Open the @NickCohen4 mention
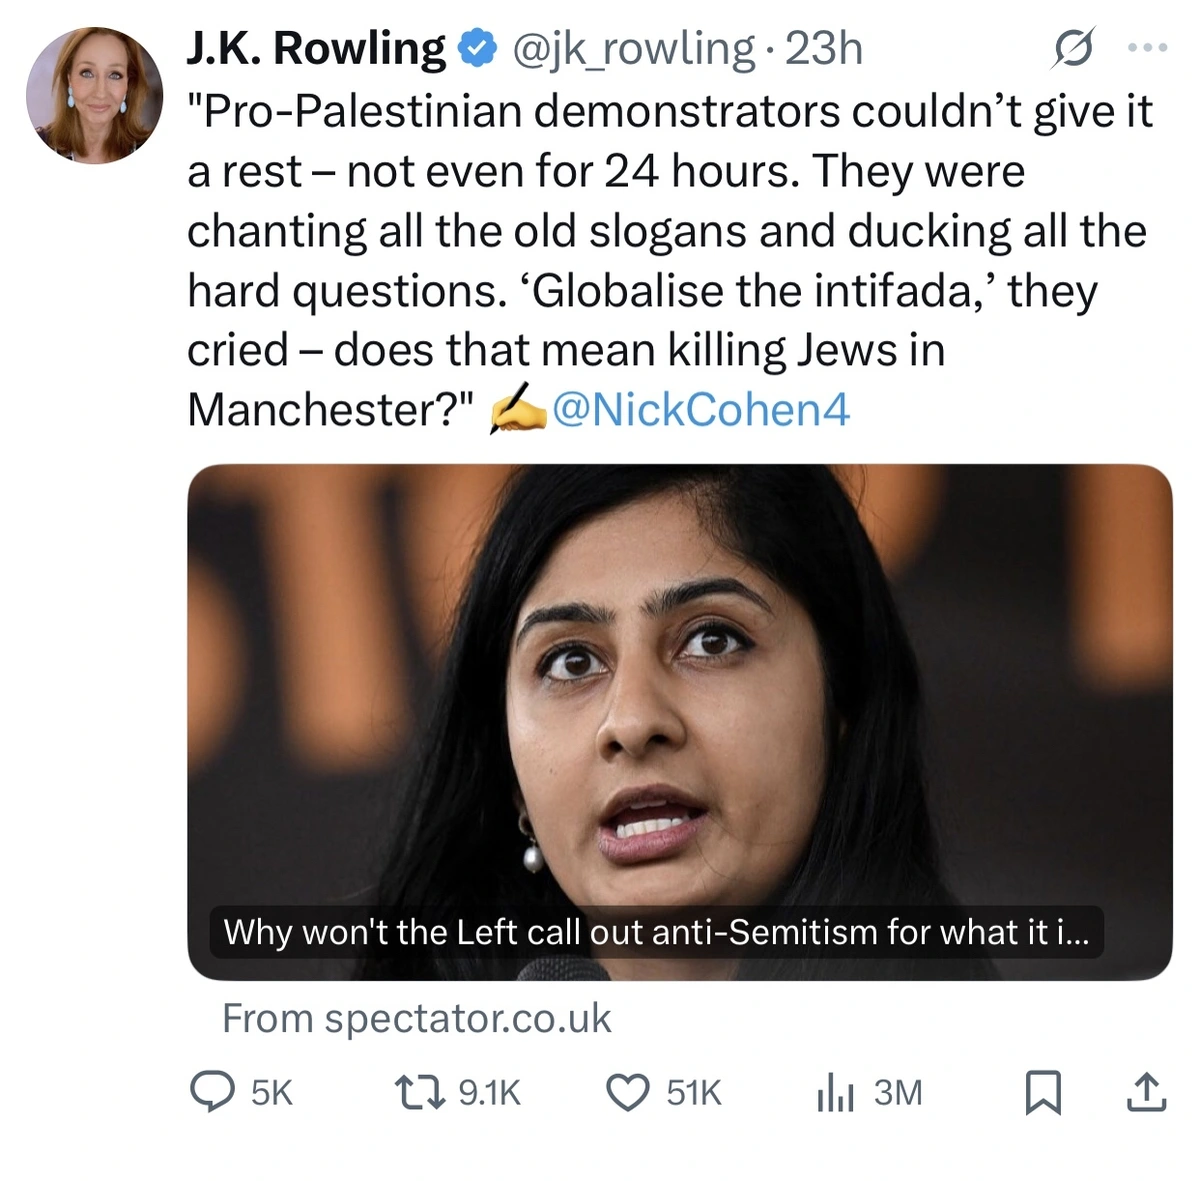This screenshot has width=1200, height=1181. tap(700, 409)
